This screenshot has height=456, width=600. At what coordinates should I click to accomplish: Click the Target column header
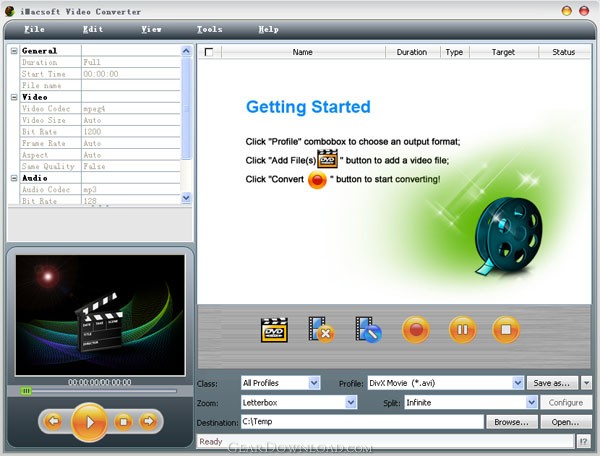point(504,52)
